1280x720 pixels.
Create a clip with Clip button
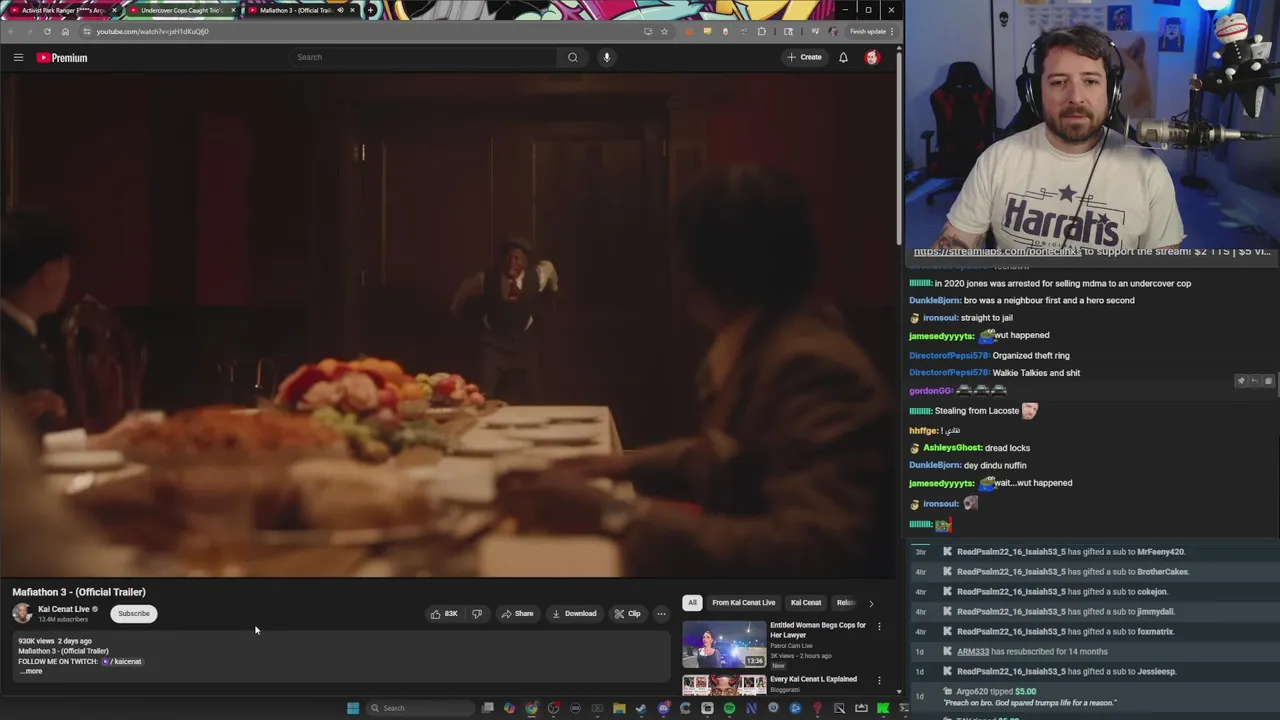click(627, 614)
